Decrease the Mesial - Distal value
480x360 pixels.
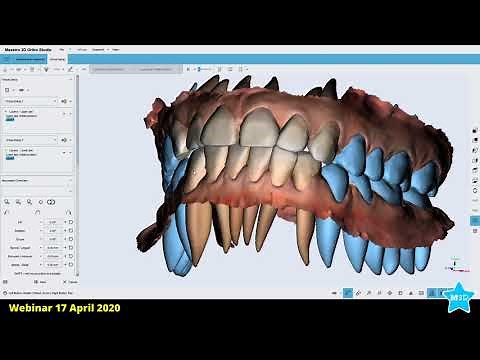point(41,265)
